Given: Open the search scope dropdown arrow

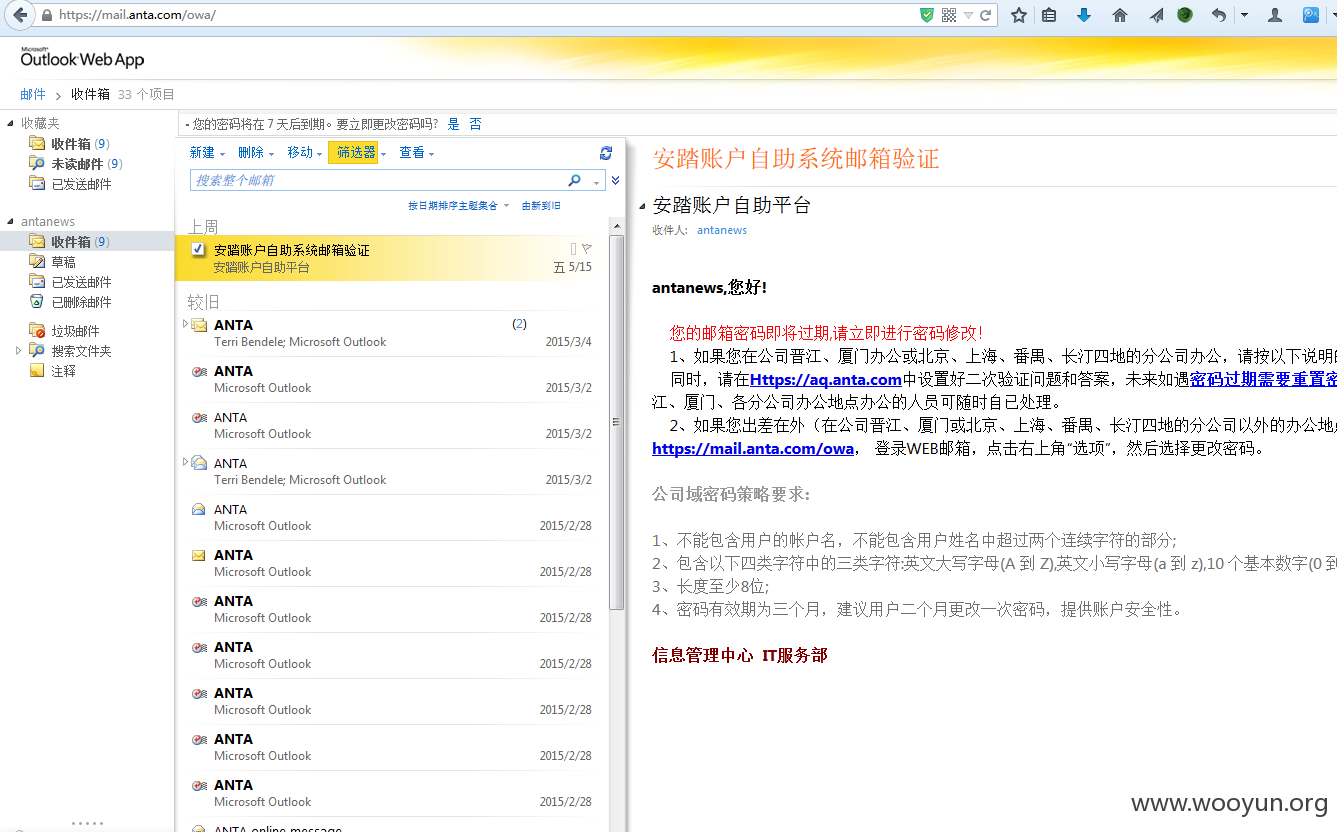Looking at the screenshot, I should pos(597,181).
